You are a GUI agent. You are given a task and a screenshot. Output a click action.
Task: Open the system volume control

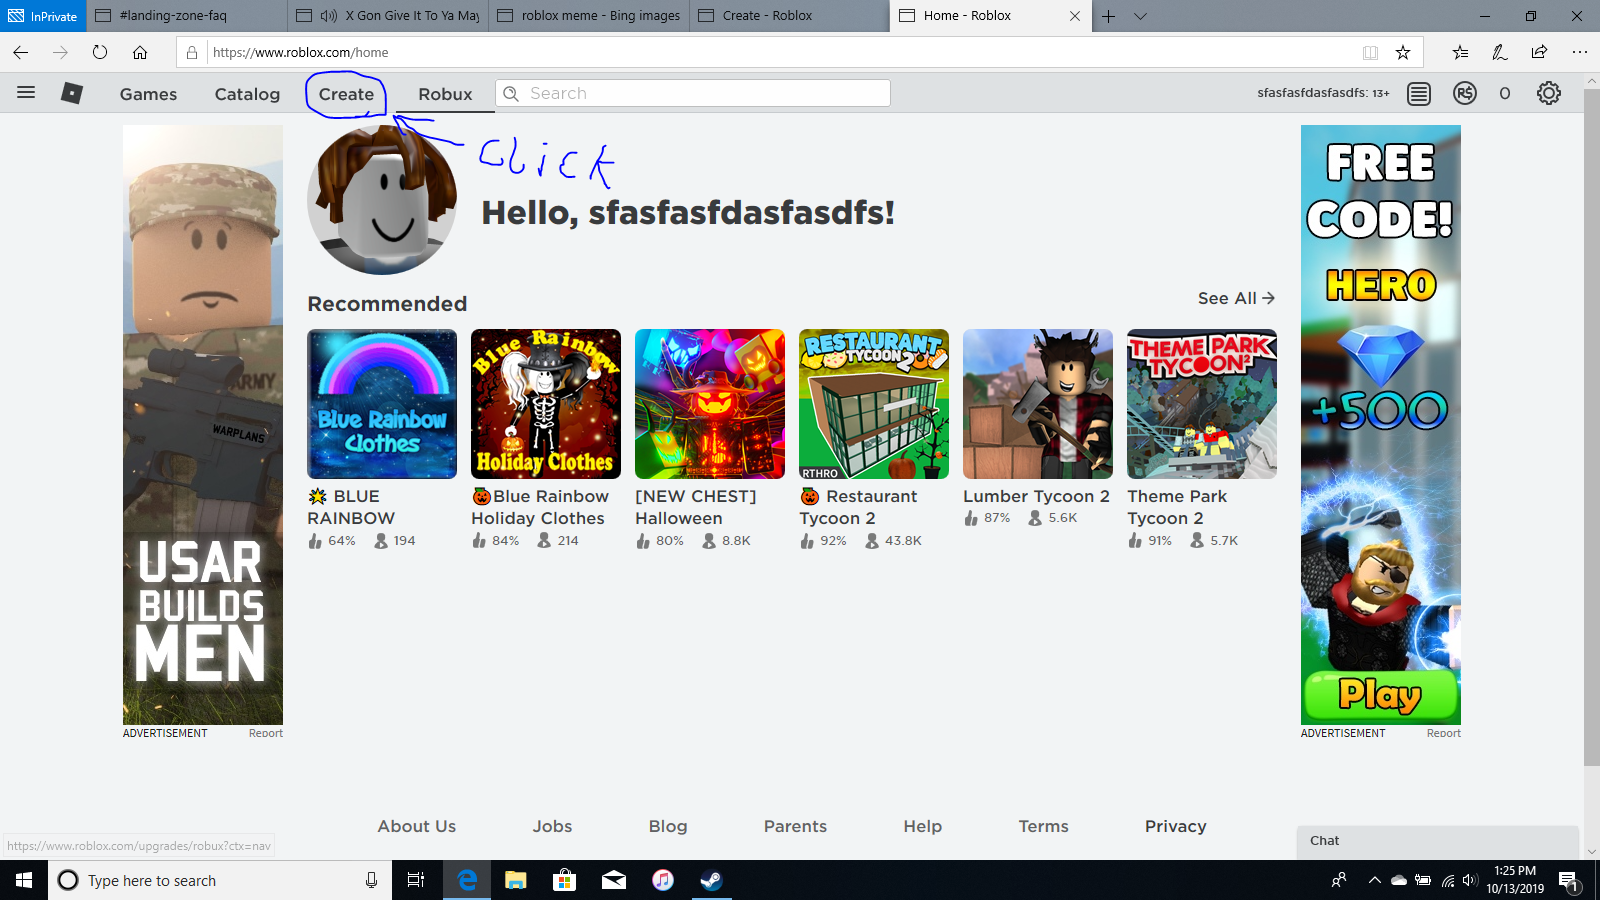click(1469, 880)
